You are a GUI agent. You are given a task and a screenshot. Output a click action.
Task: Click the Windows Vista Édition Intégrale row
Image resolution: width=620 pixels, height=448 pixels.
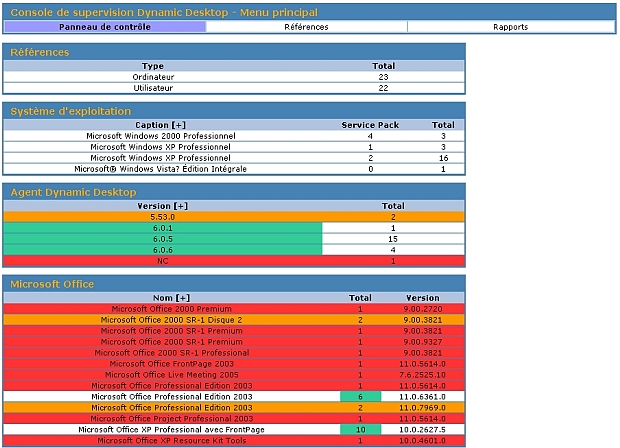234,169
